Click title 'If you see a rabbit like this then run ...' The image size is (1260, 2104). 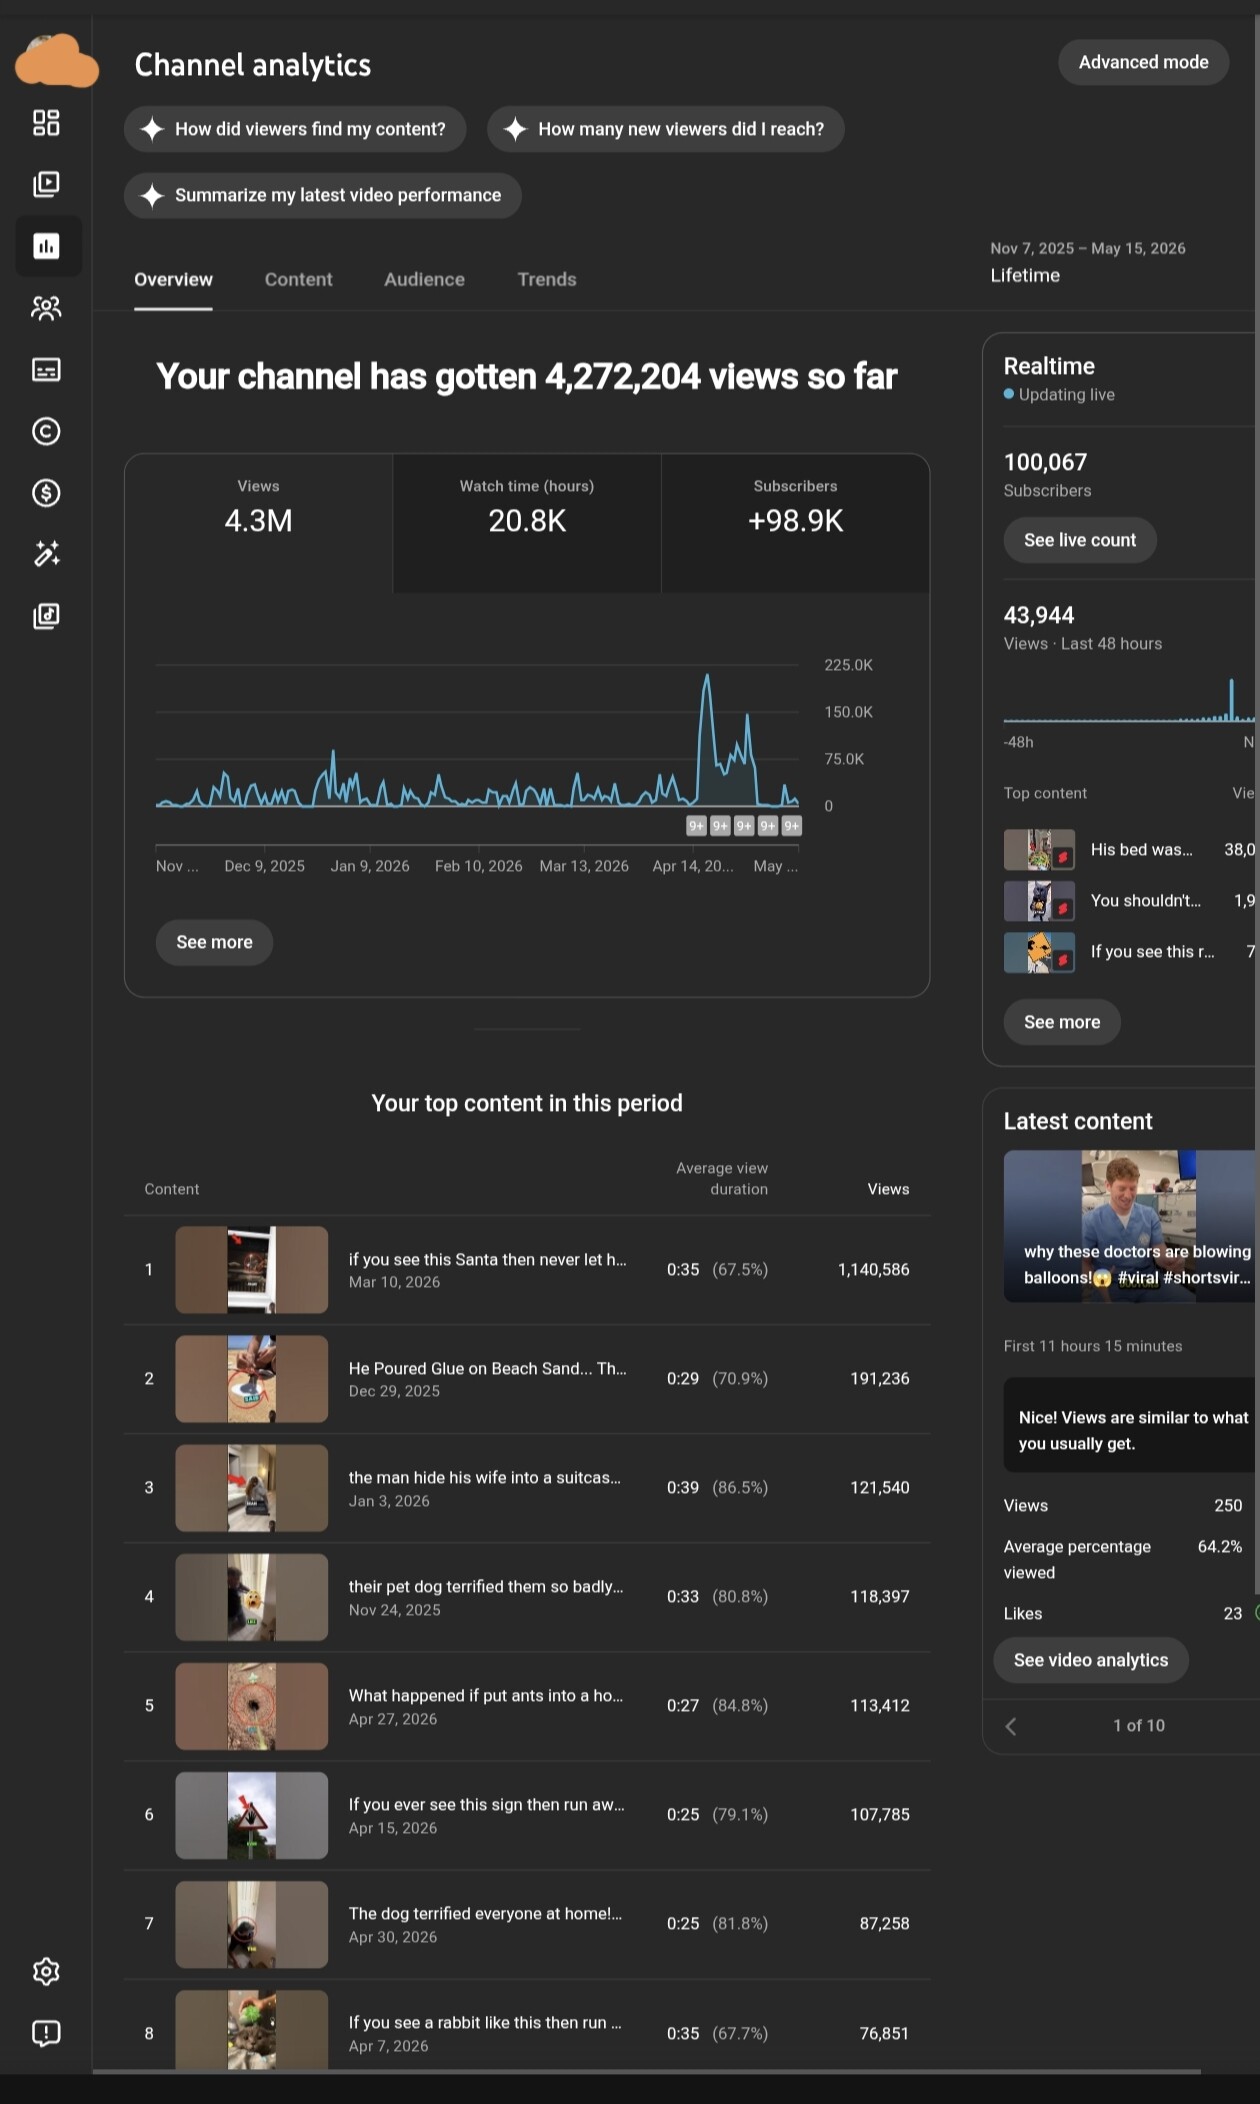click(x=484, y=2022)
